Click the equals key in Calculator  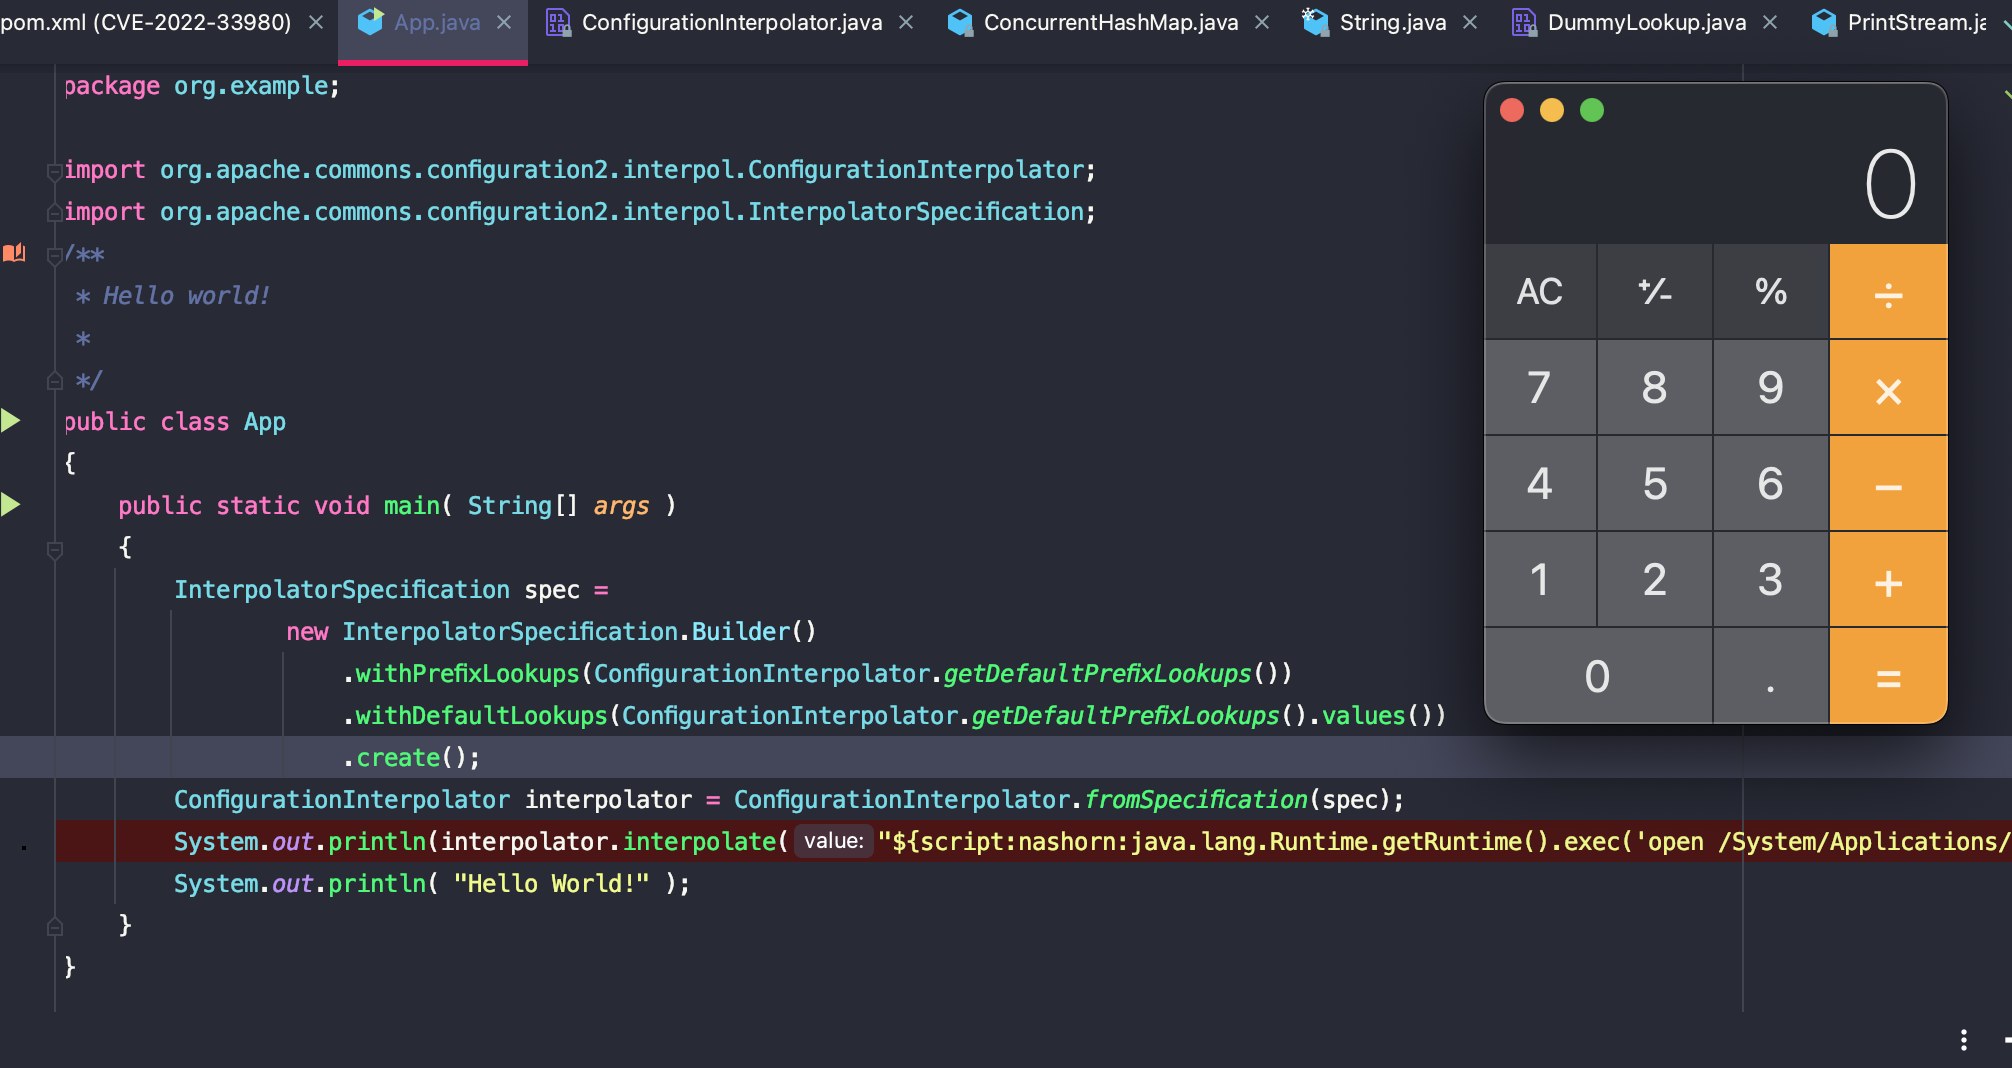pyautogui.click(x=1888, y=676)
